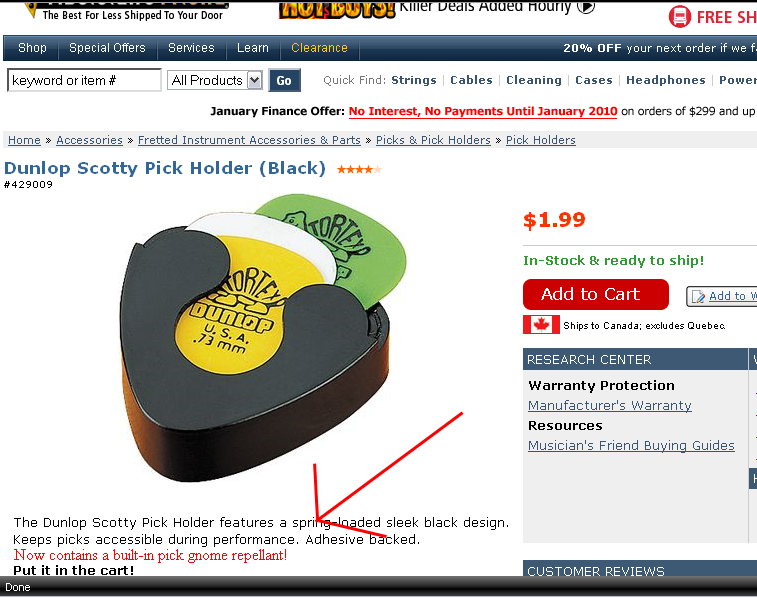Click the wish list notepad icon

click(x=698, y=296)
